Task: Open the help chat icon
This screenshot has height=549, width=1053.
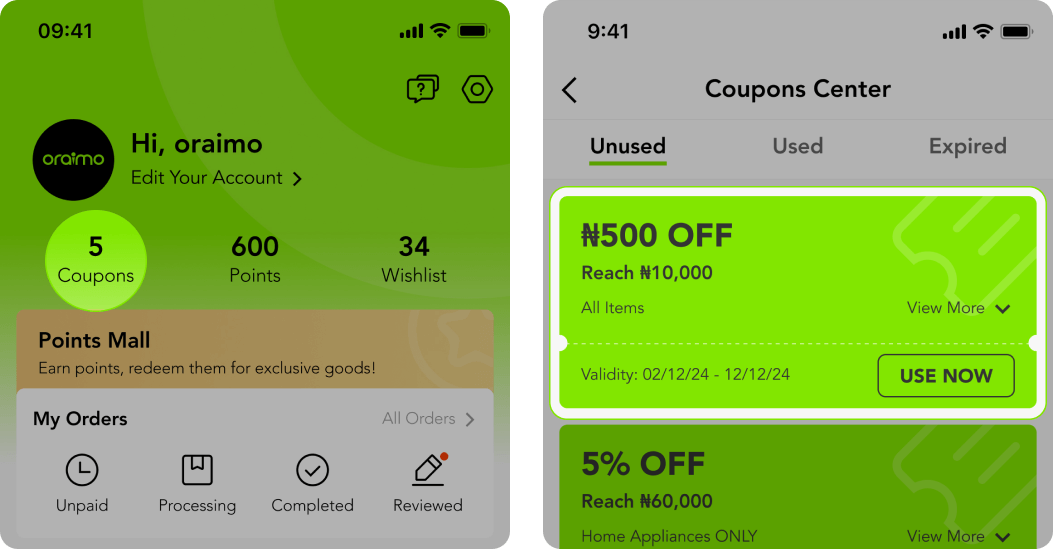Action: pos(422,89)
